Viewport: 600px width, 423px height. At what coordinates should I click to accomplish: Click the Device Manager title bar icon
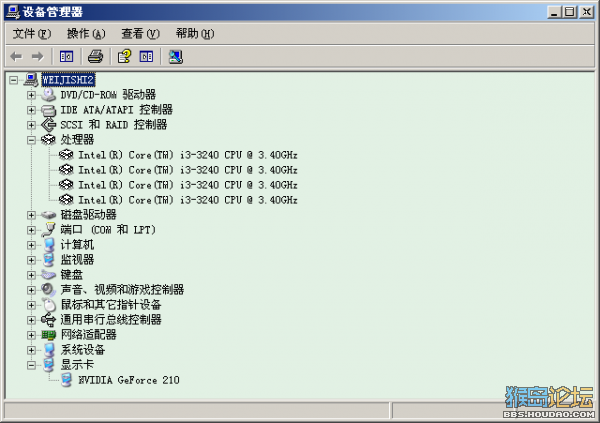pos(13,12)
